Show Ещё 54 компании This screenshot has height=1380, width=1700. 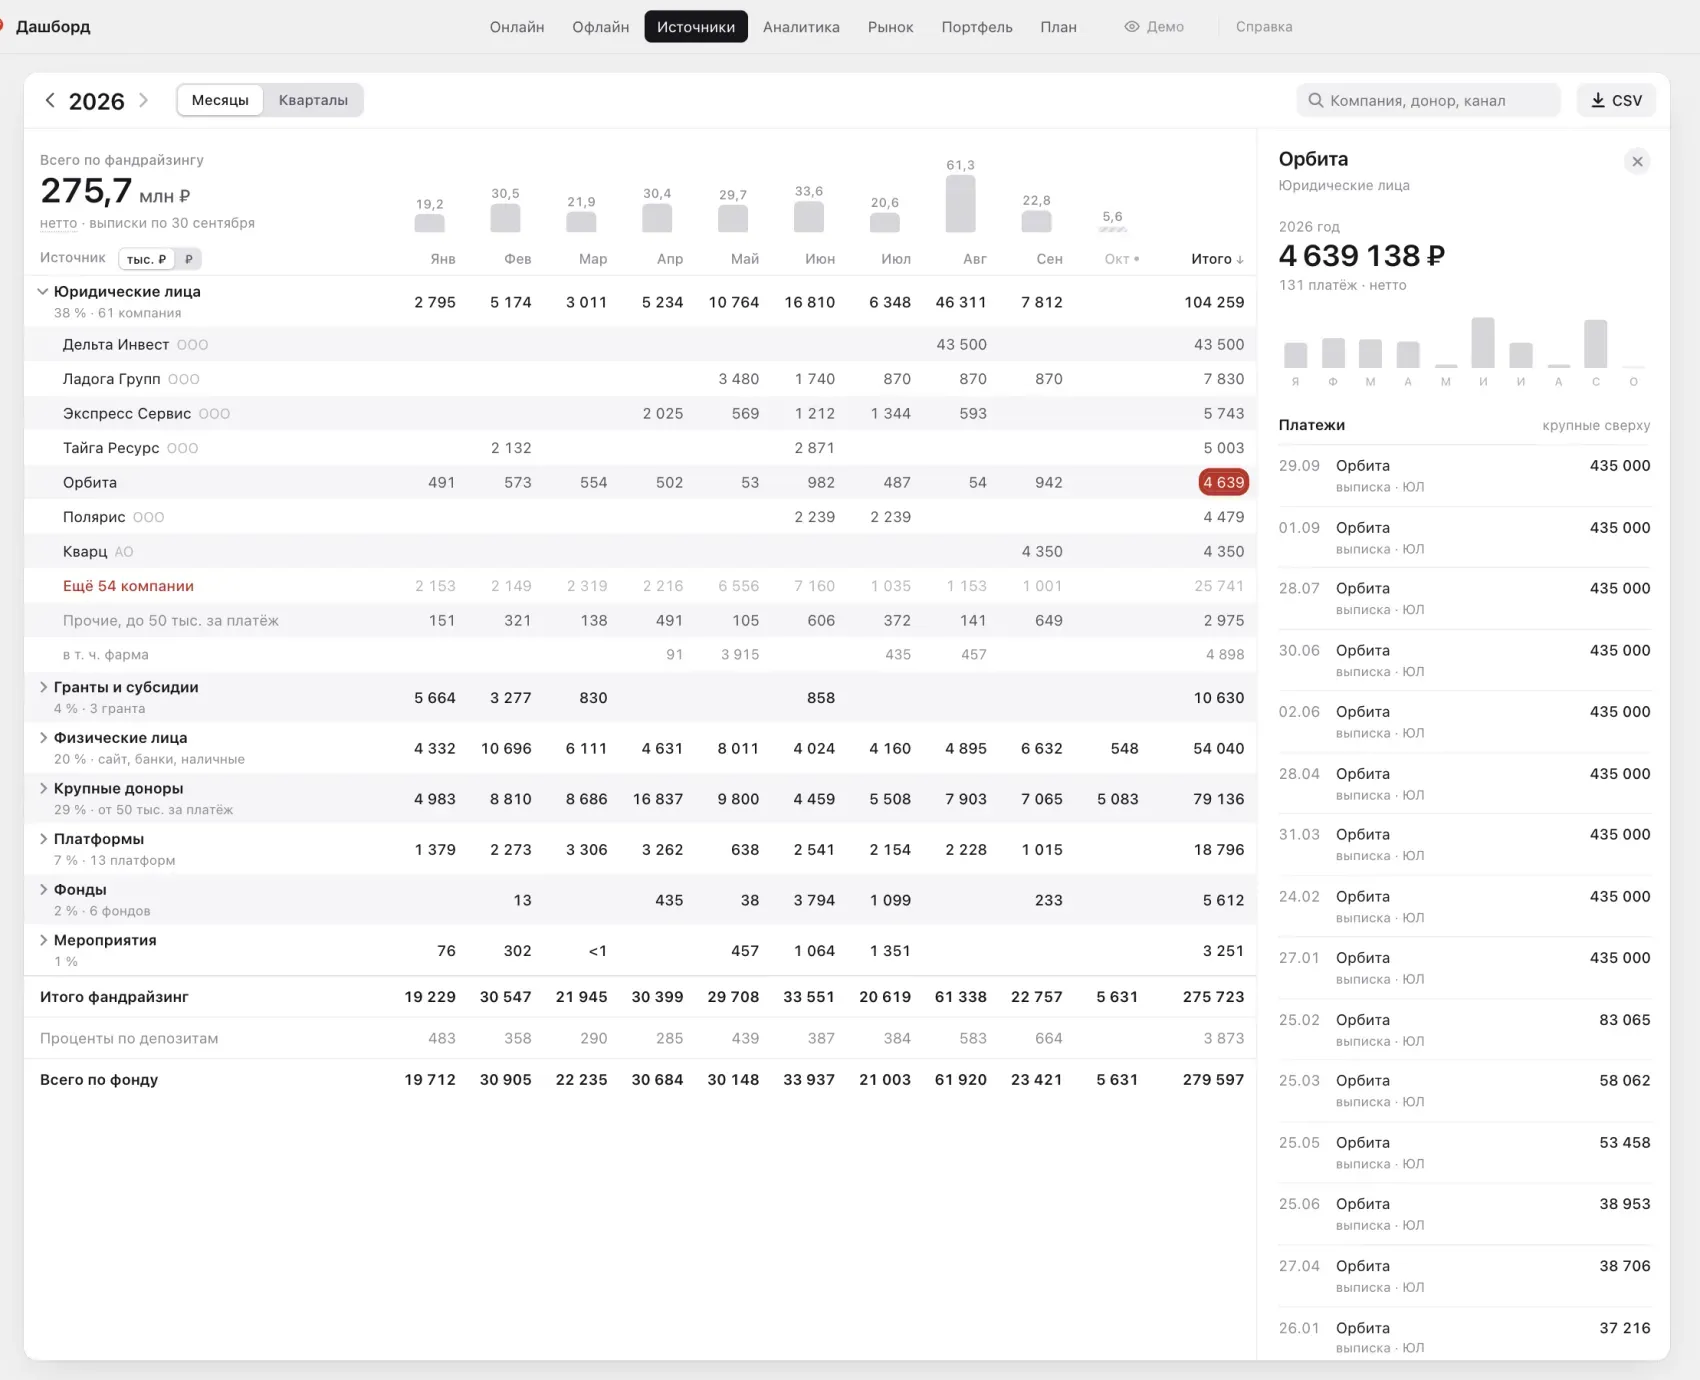[128, 586]
